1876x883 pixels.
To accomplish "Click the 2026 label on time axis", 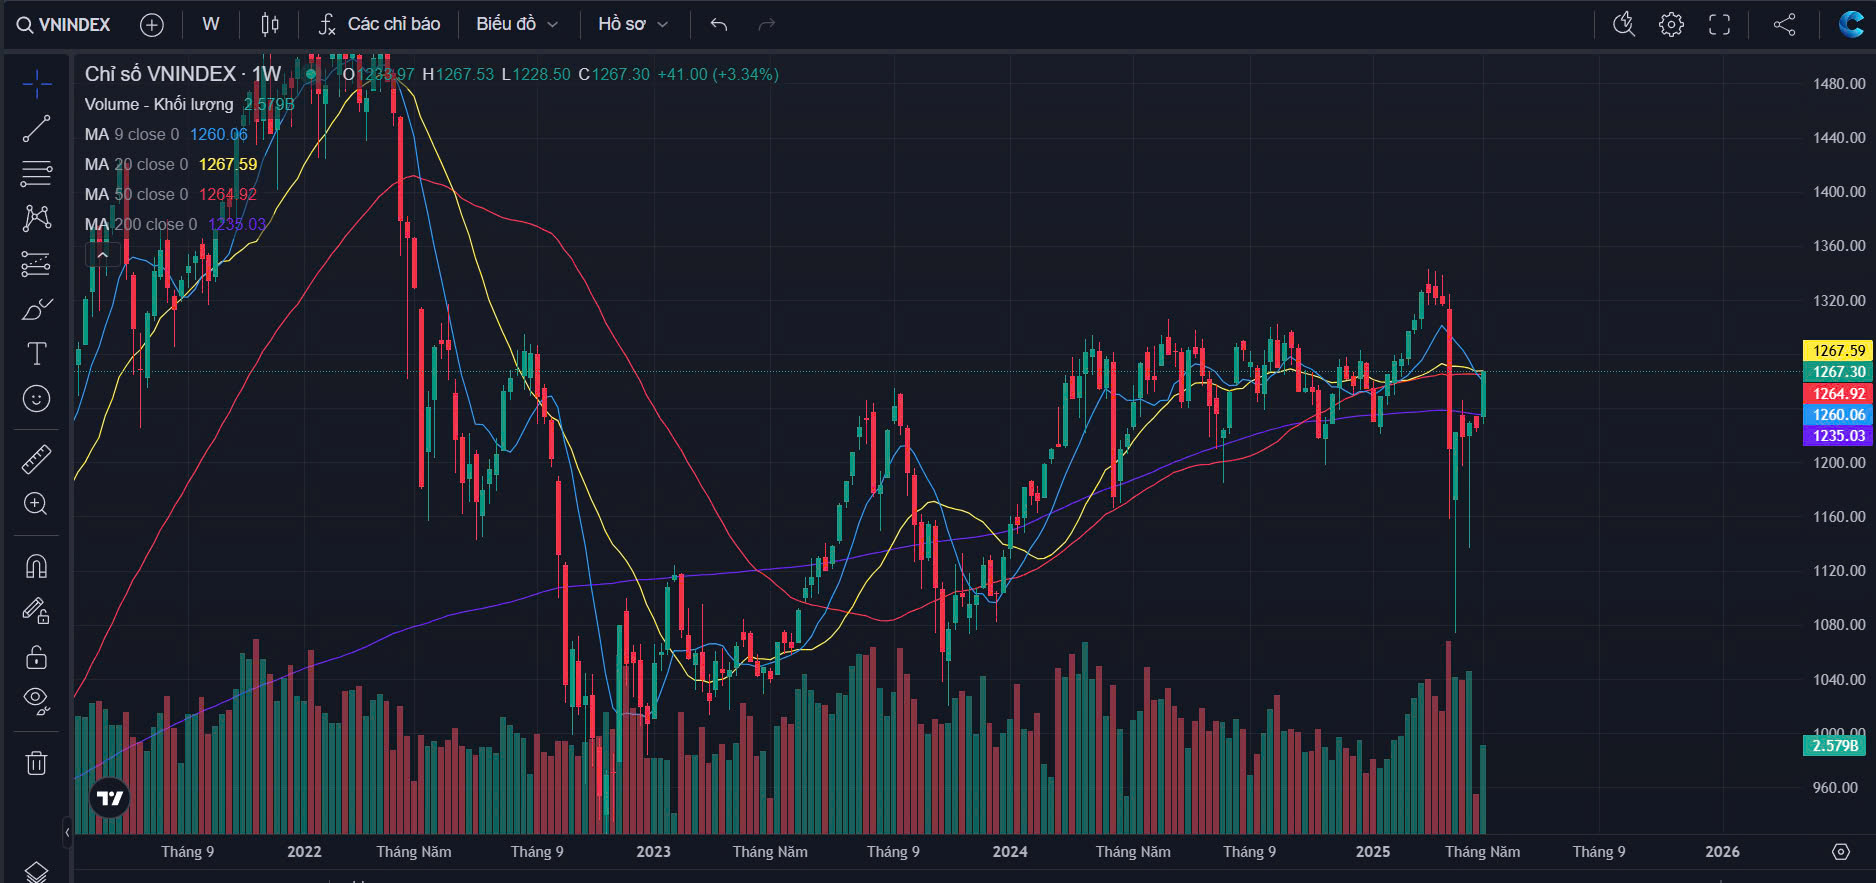I will 1722,852.
